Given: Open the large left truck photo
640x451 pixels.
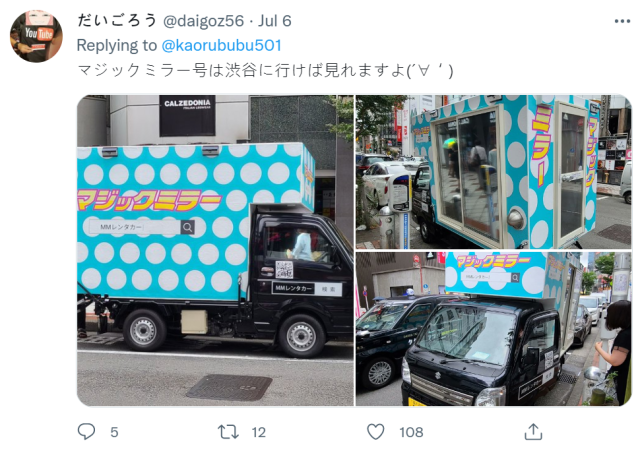Looking at the screenshot, I should [x=215, y=251].
